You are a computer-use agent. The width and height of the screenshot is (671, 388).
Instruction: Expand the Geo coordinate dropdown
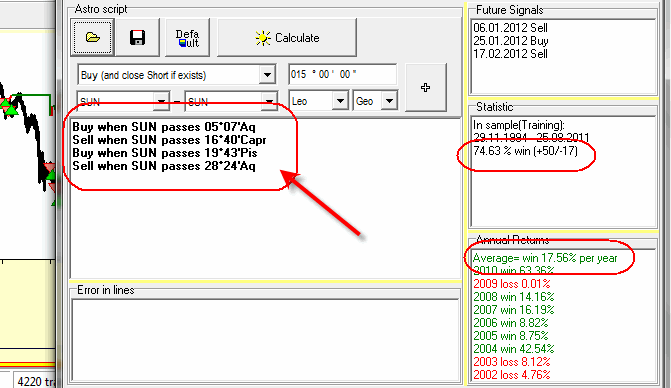tap(389, 101)
